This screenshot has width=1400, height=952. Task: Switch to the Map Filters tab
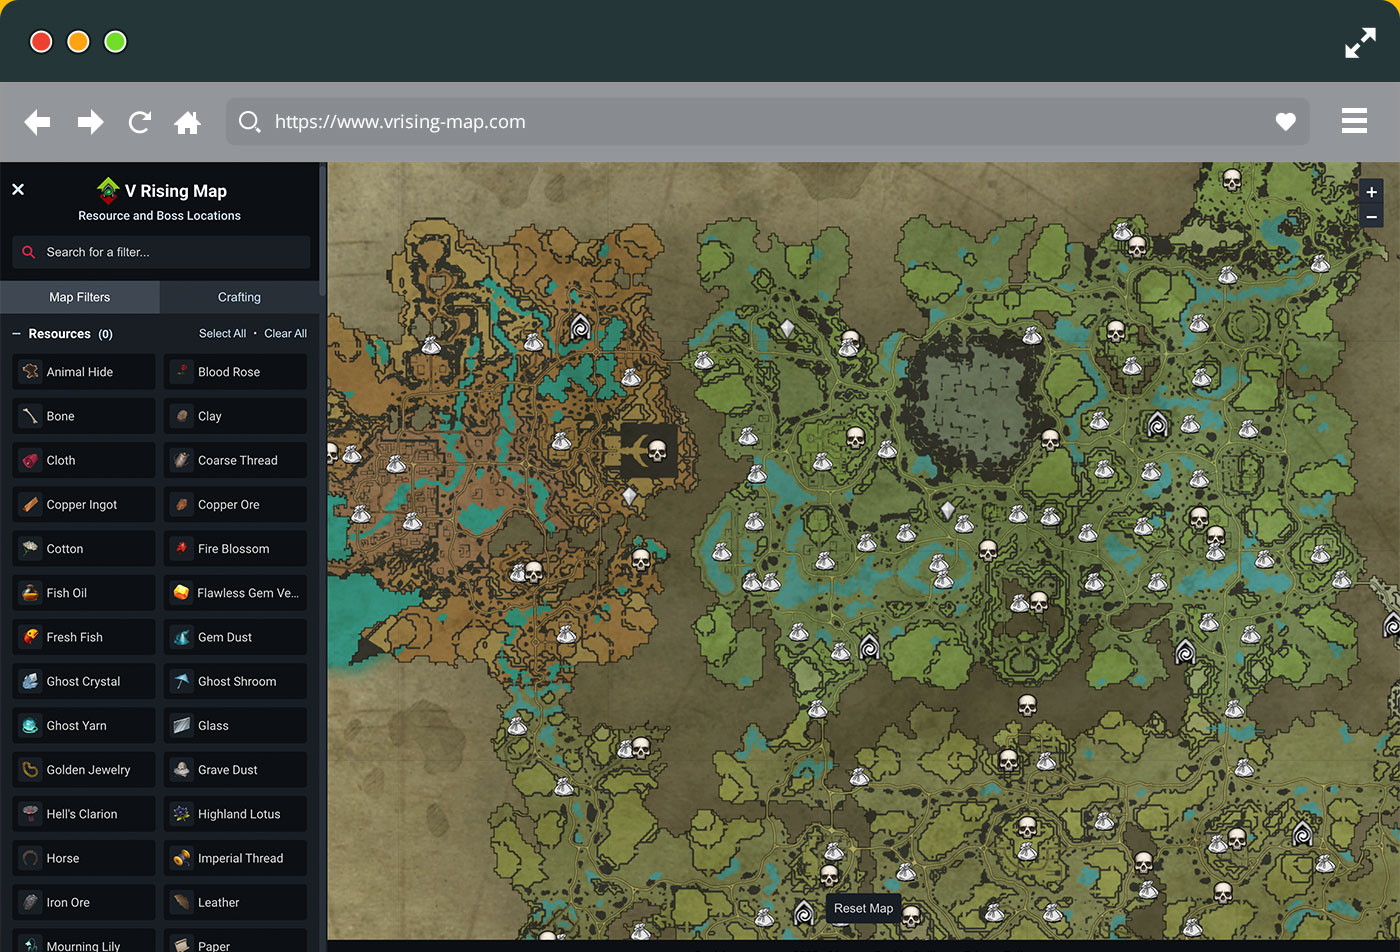(80, 297)
